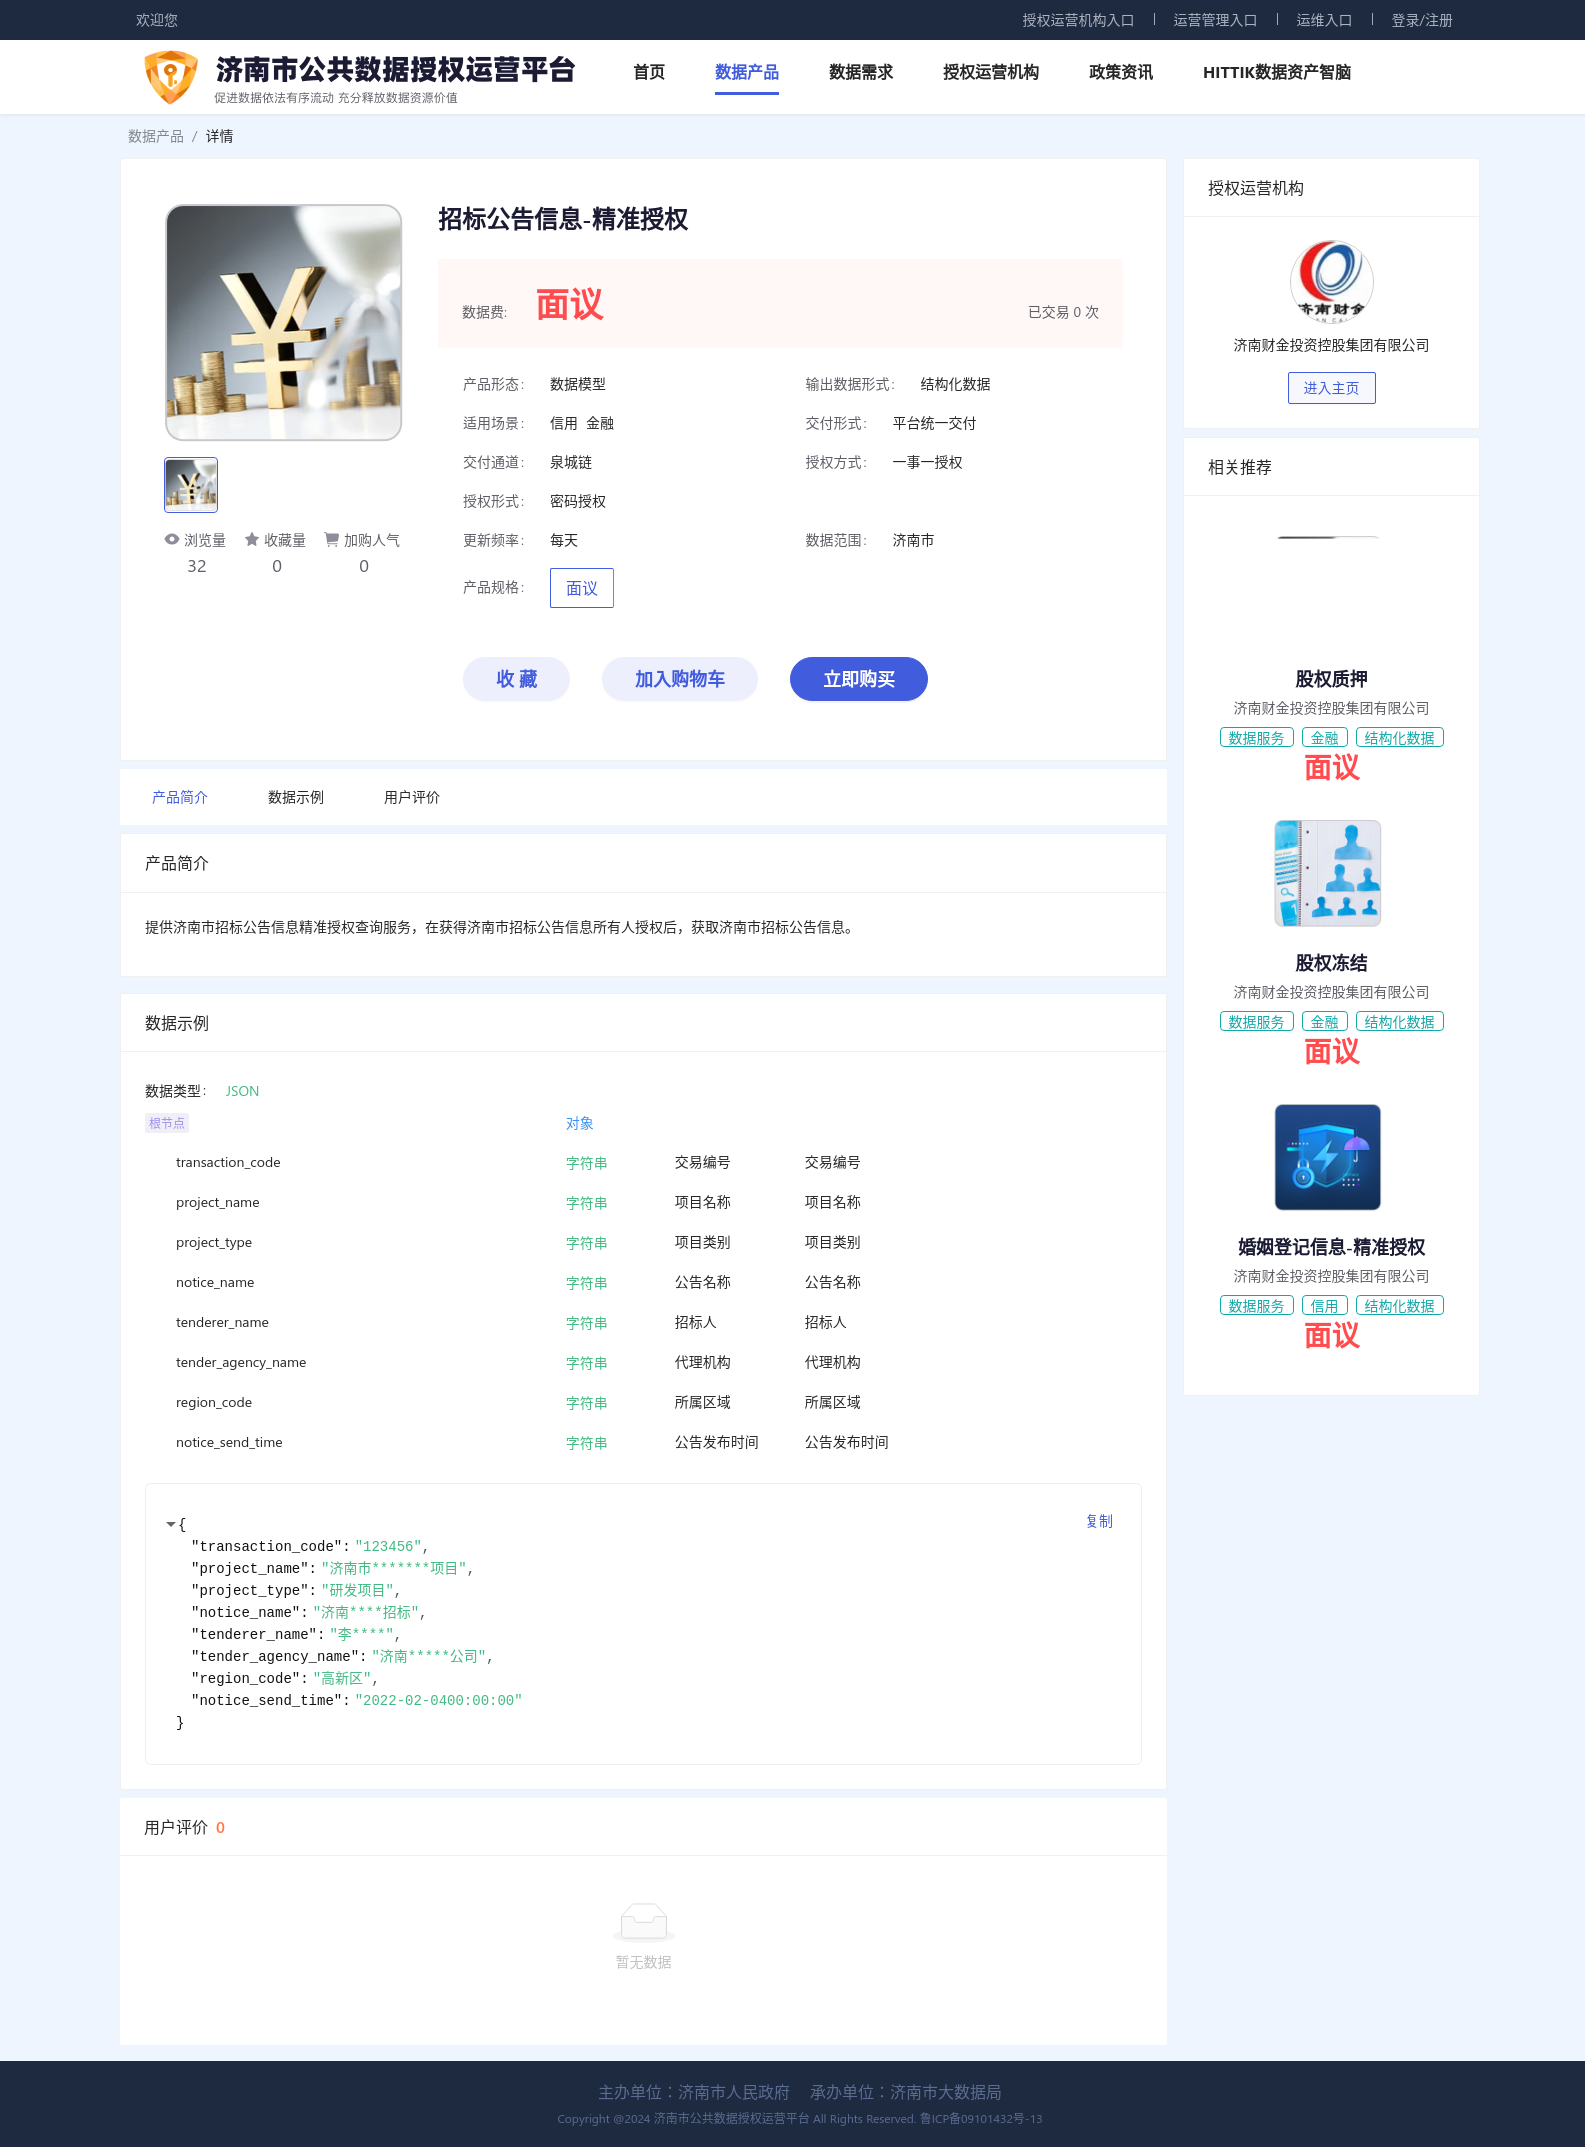Click the 面议 price in red banner
The image size is (1585, 2147).
(x=570, y=305)
